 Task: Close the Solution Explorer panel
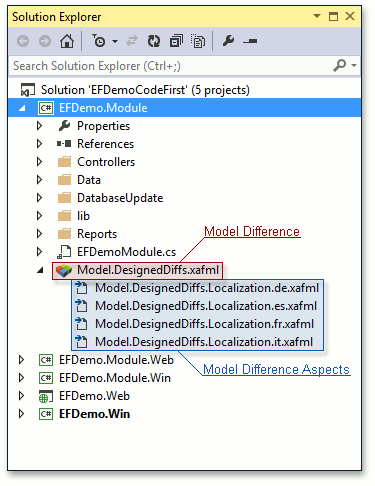click(350, 16)
